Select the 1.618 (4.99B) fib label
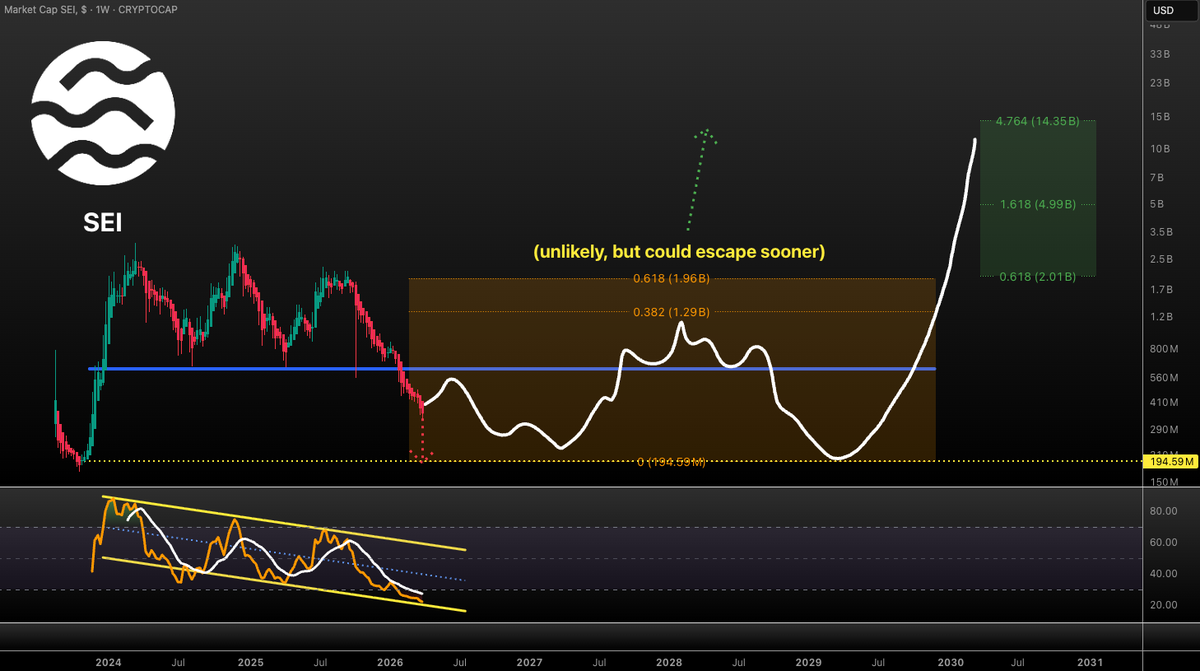The image size is (1200, 671). 1038,204
